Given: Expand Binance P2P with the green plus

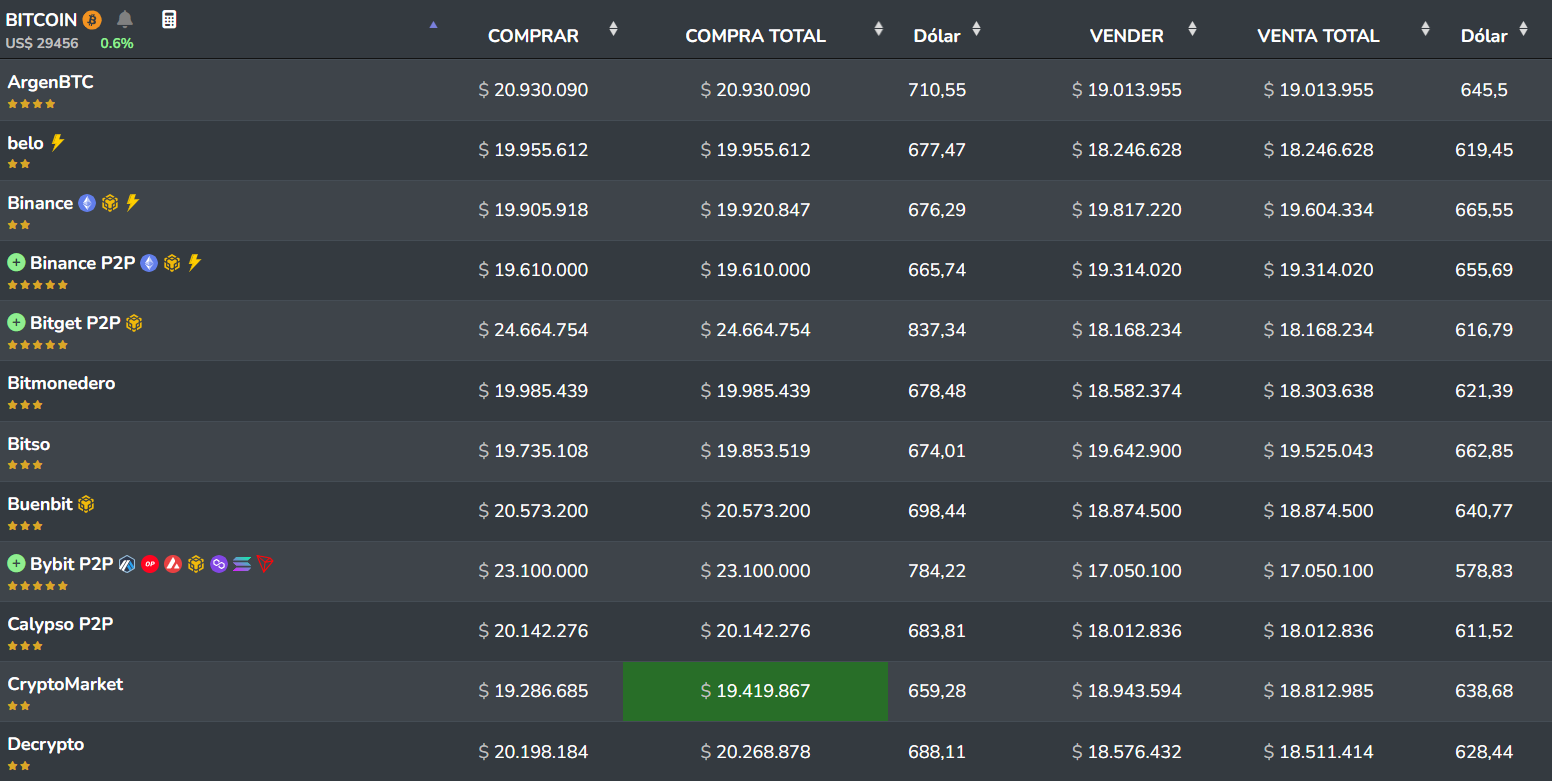Looking at the screenshot, I should 16,263.
